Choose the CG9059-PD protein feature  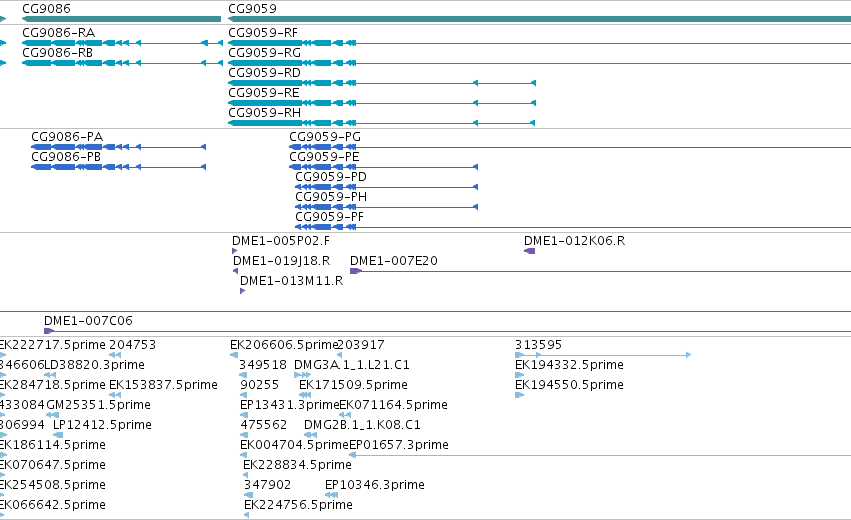(331, 177)
